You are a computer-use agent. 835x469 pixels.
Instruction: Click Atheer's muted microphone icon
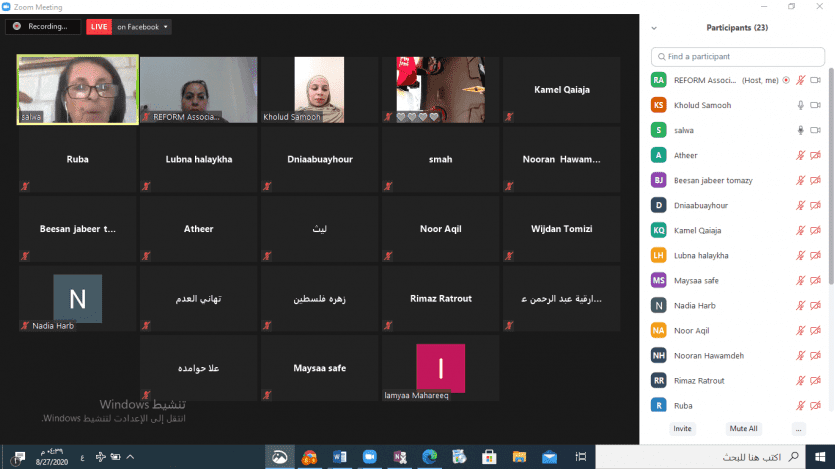point(800,155)
